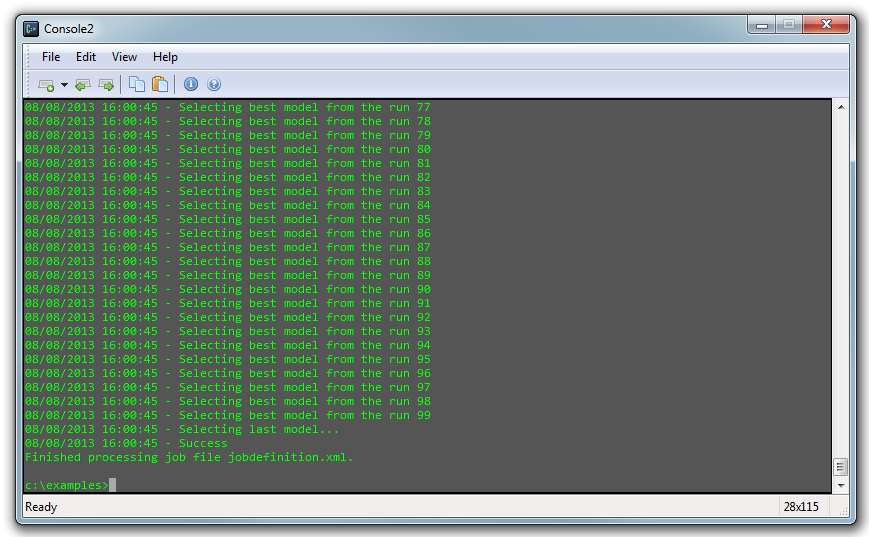
Task: Click the scrollbar down arrow
Action: point(840,485)
